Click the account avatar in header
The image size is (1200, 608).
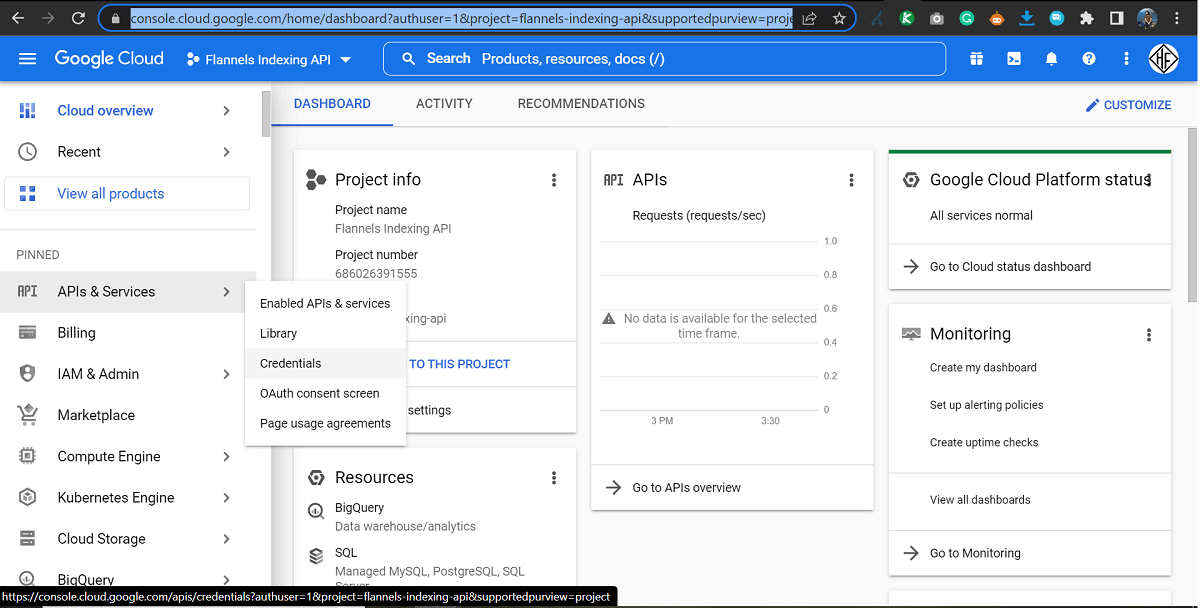(x=1164, y=59)
